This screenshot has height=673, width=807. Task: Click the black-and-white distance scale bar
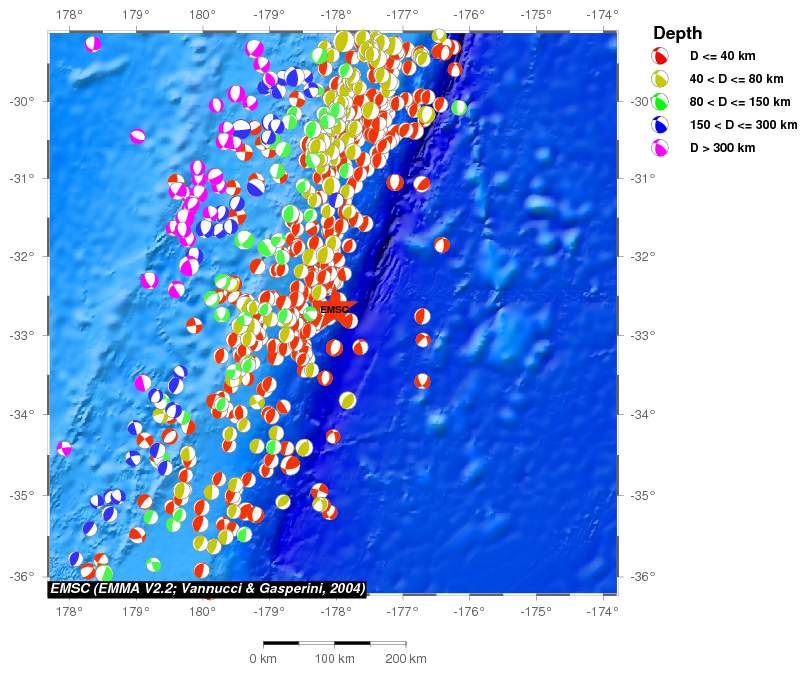pos(335,643)
